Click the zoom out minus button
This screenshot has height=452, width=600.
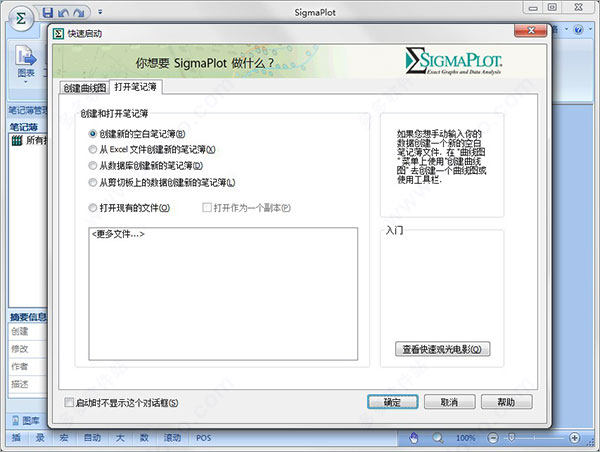point(493,438)
